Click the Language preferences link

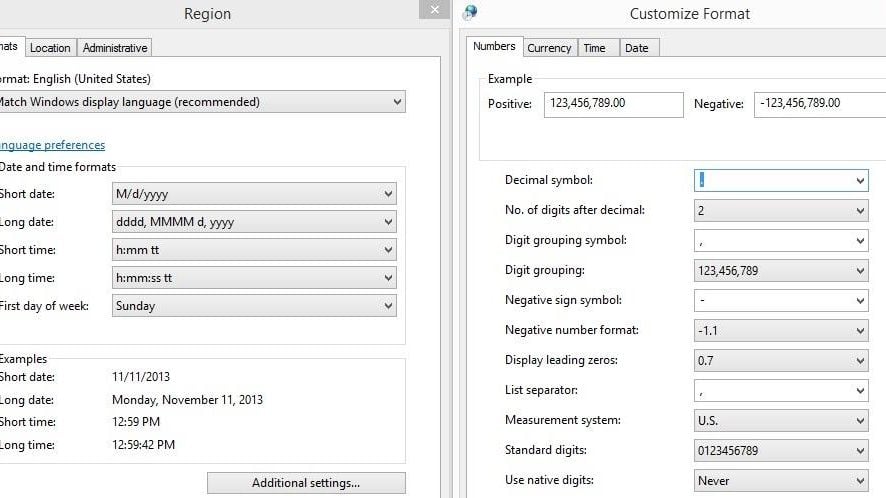pos(52,145)
